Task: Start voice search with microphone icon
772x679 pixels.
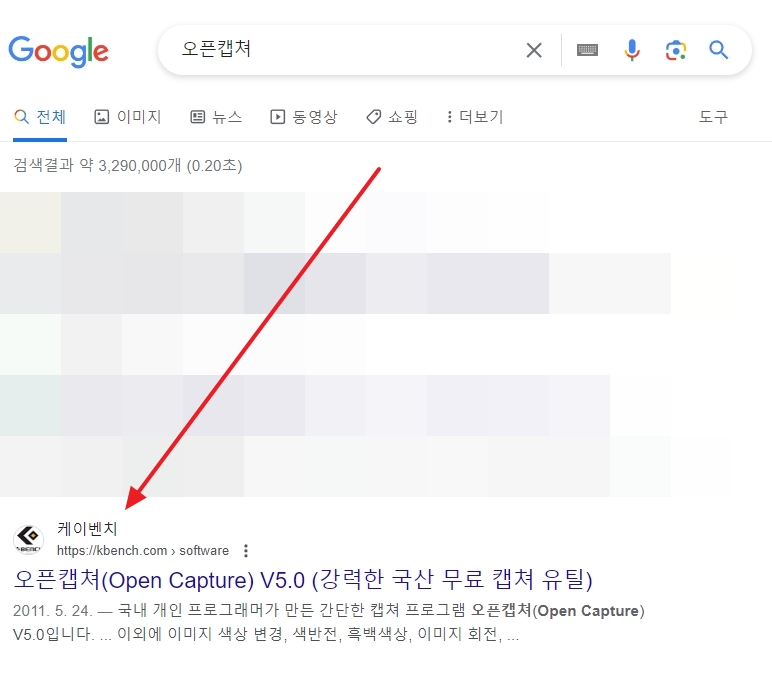Action: point(632,50)
